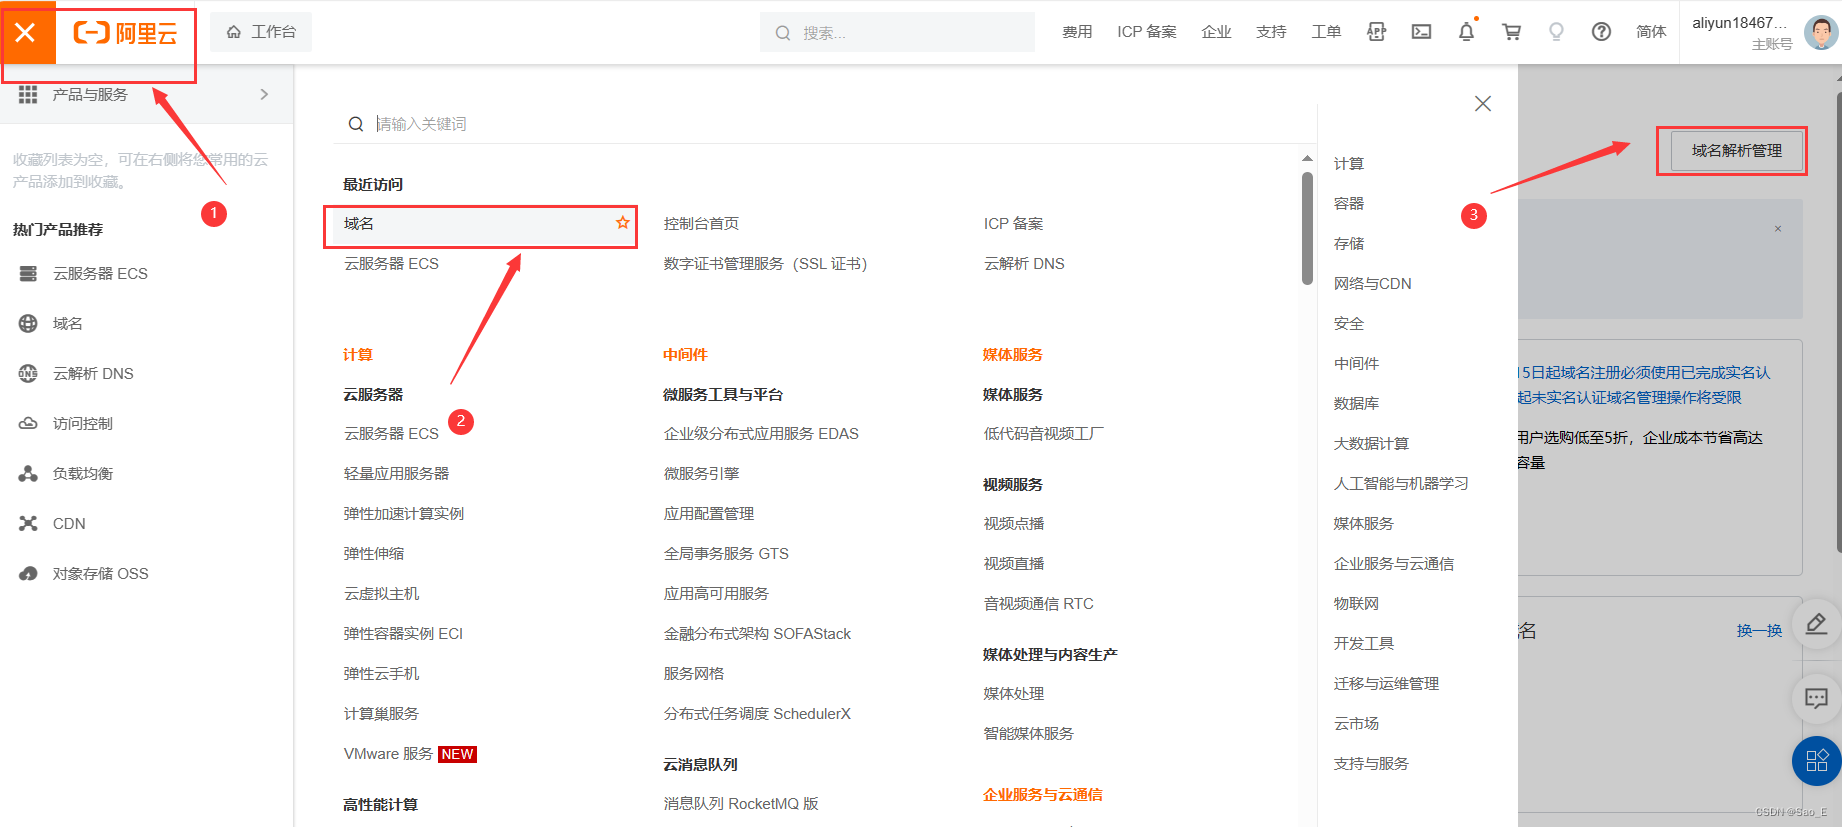Screen dimensions: 1842x827
Task: Jump to 数据库 category
Action: 1356,404
